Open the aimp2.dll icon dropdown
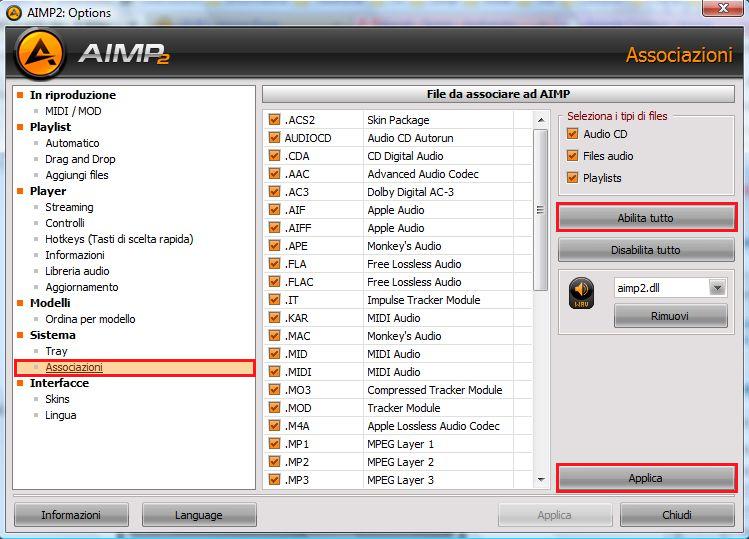Image resolution: width=749 pixels, height=539 pixels. point(717,288)
